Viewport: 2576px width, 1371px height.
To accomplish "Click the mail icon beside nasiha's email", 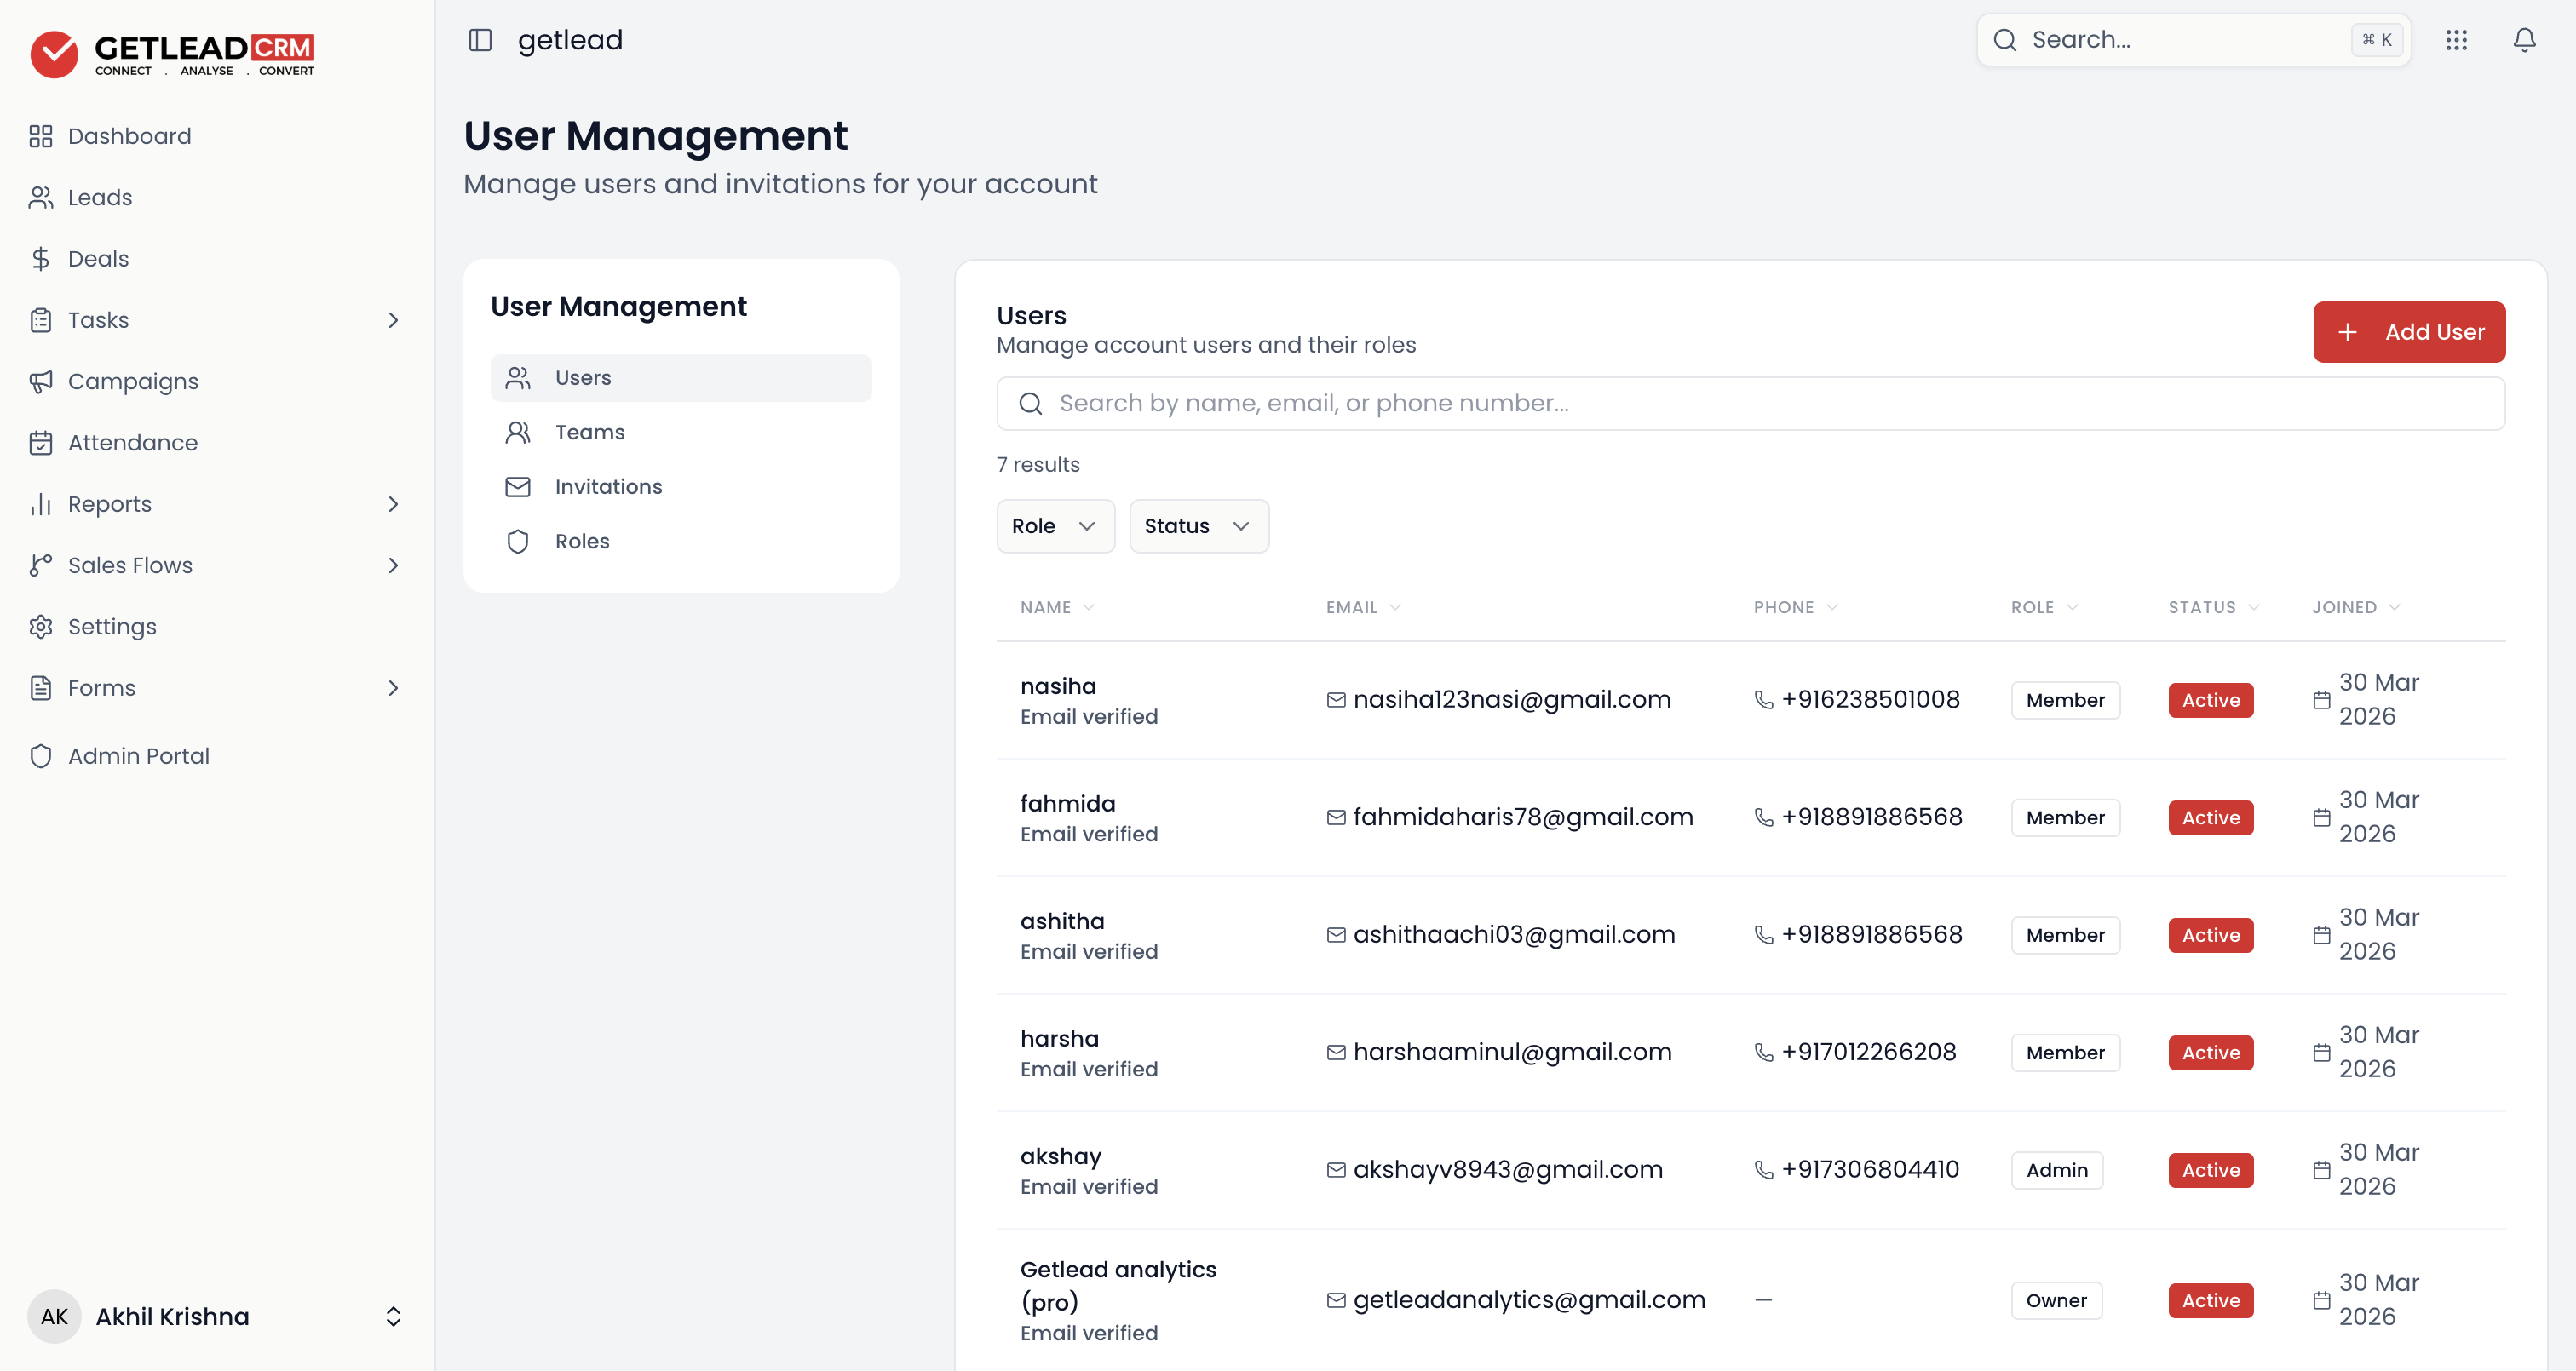I will coord(1336,700).
